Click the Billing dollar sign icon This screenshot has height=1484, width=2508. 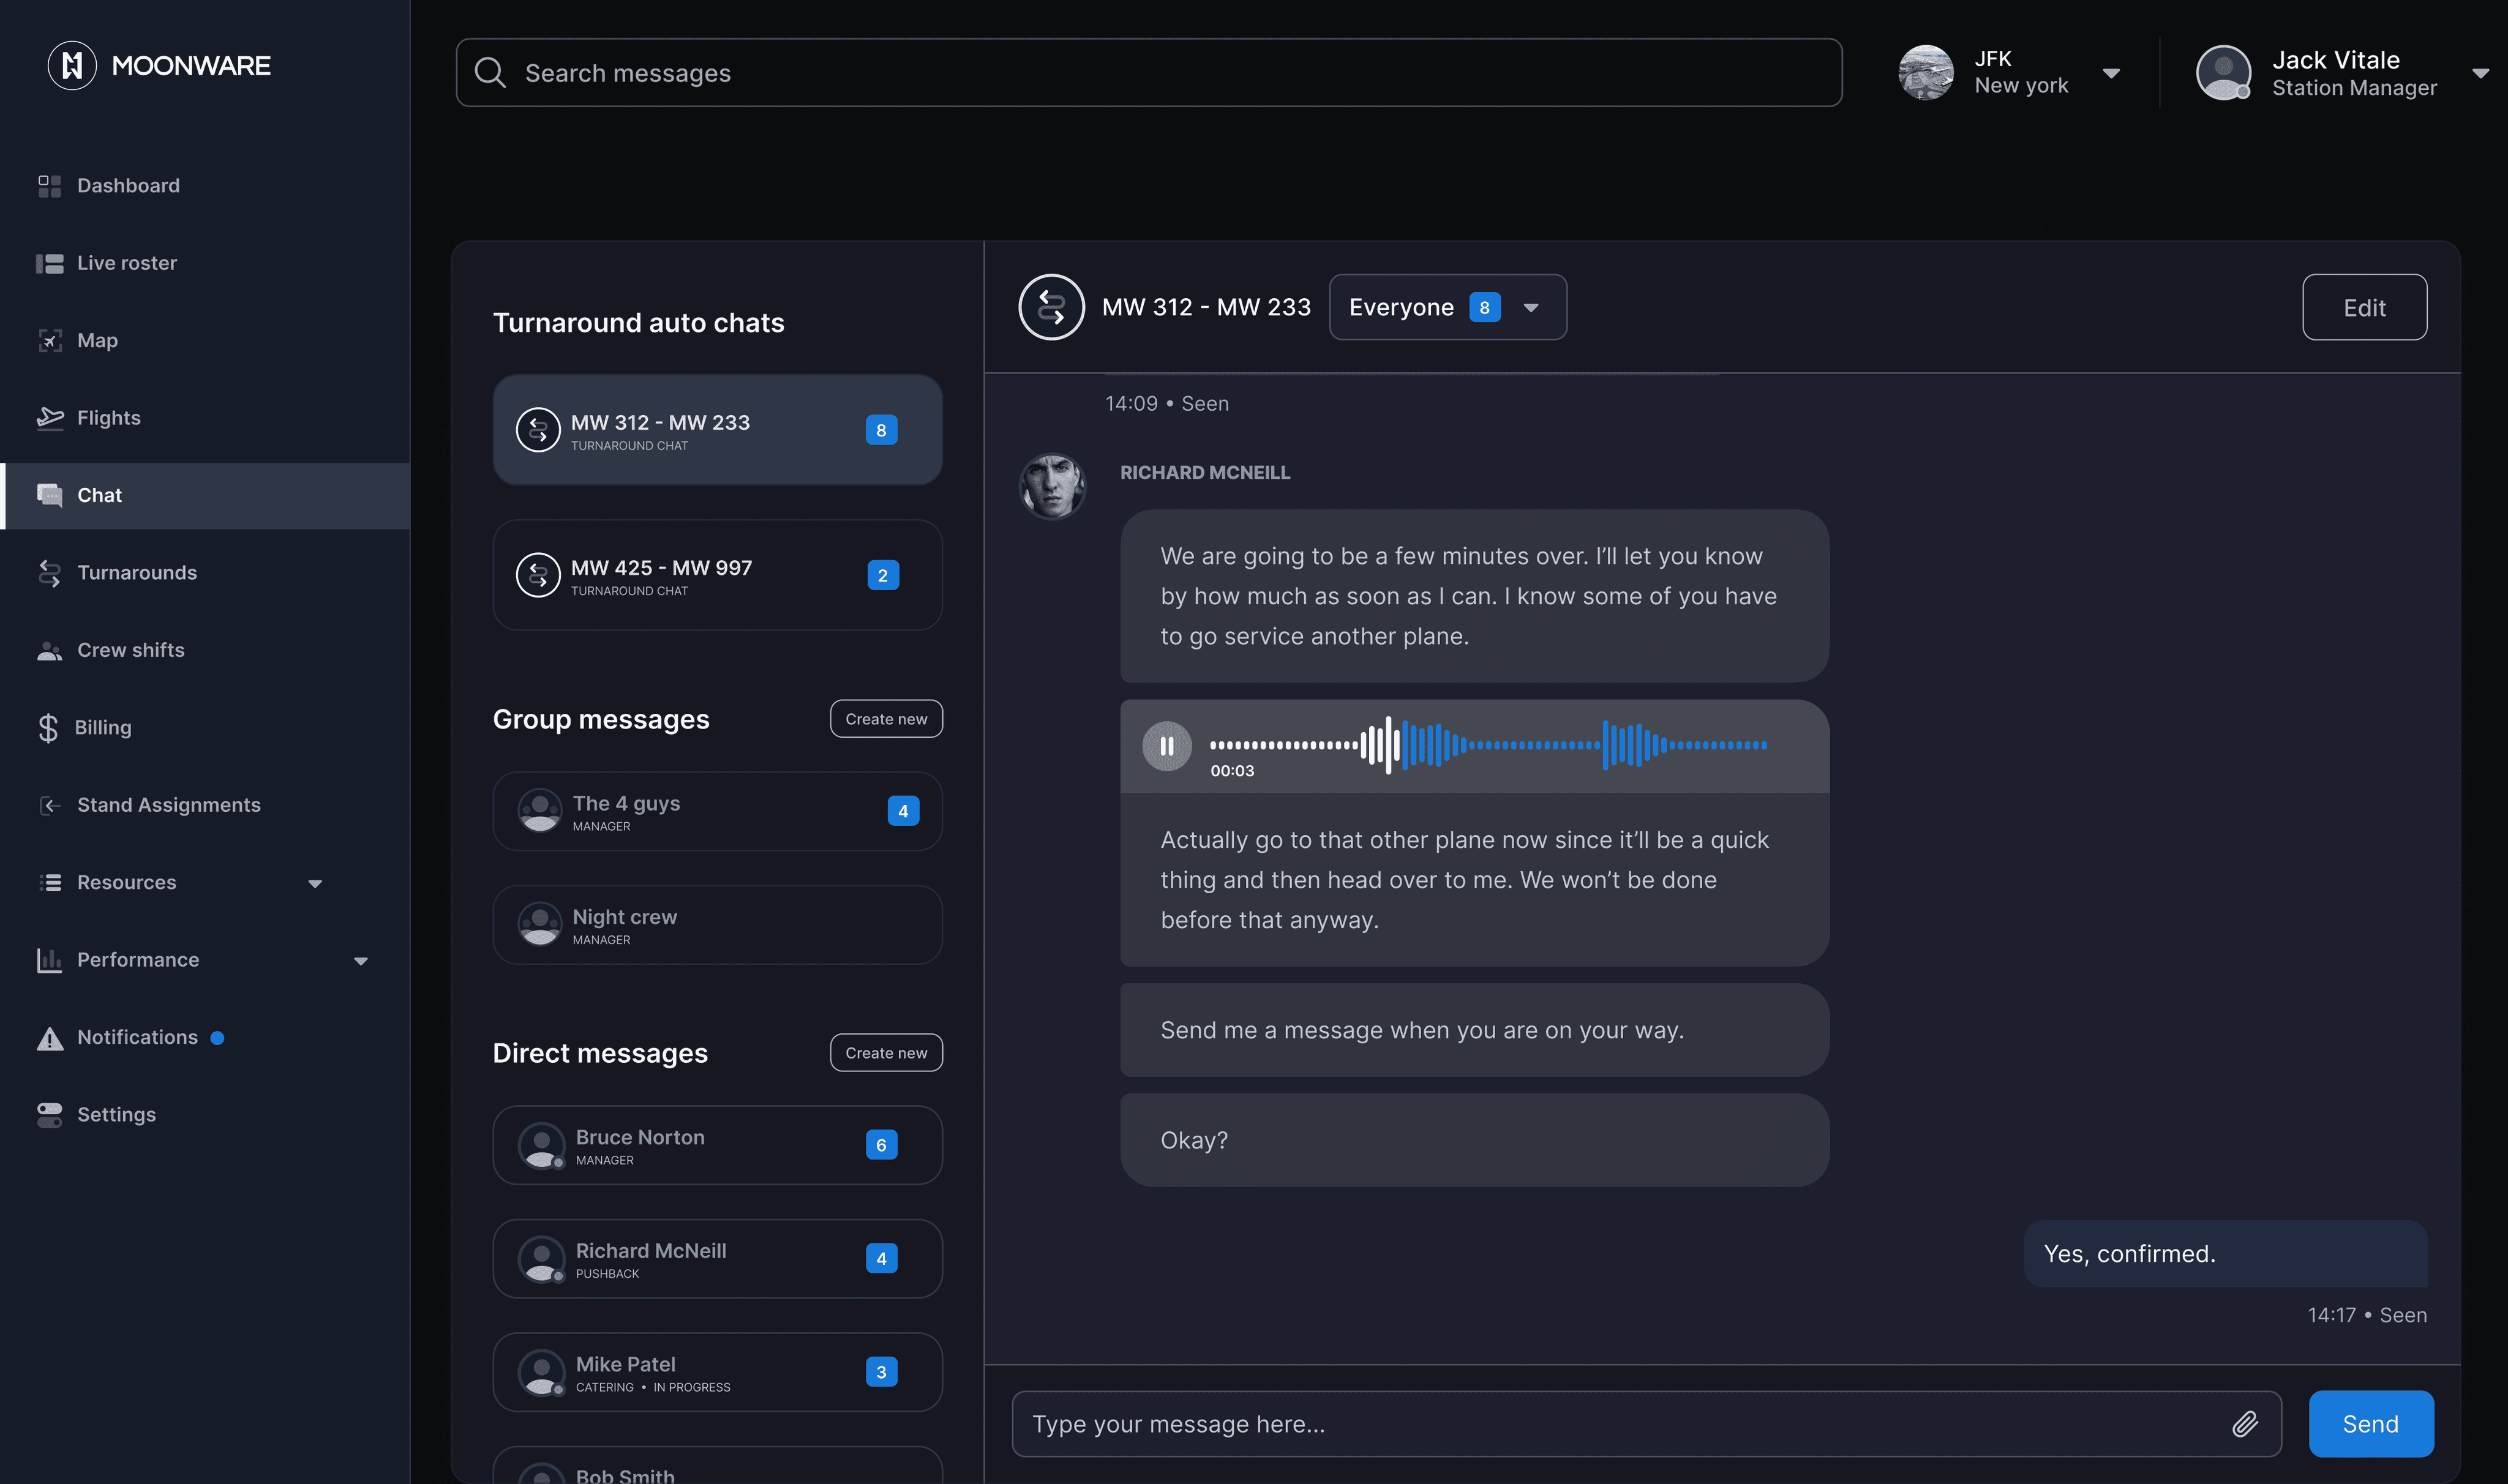[48, 728]
